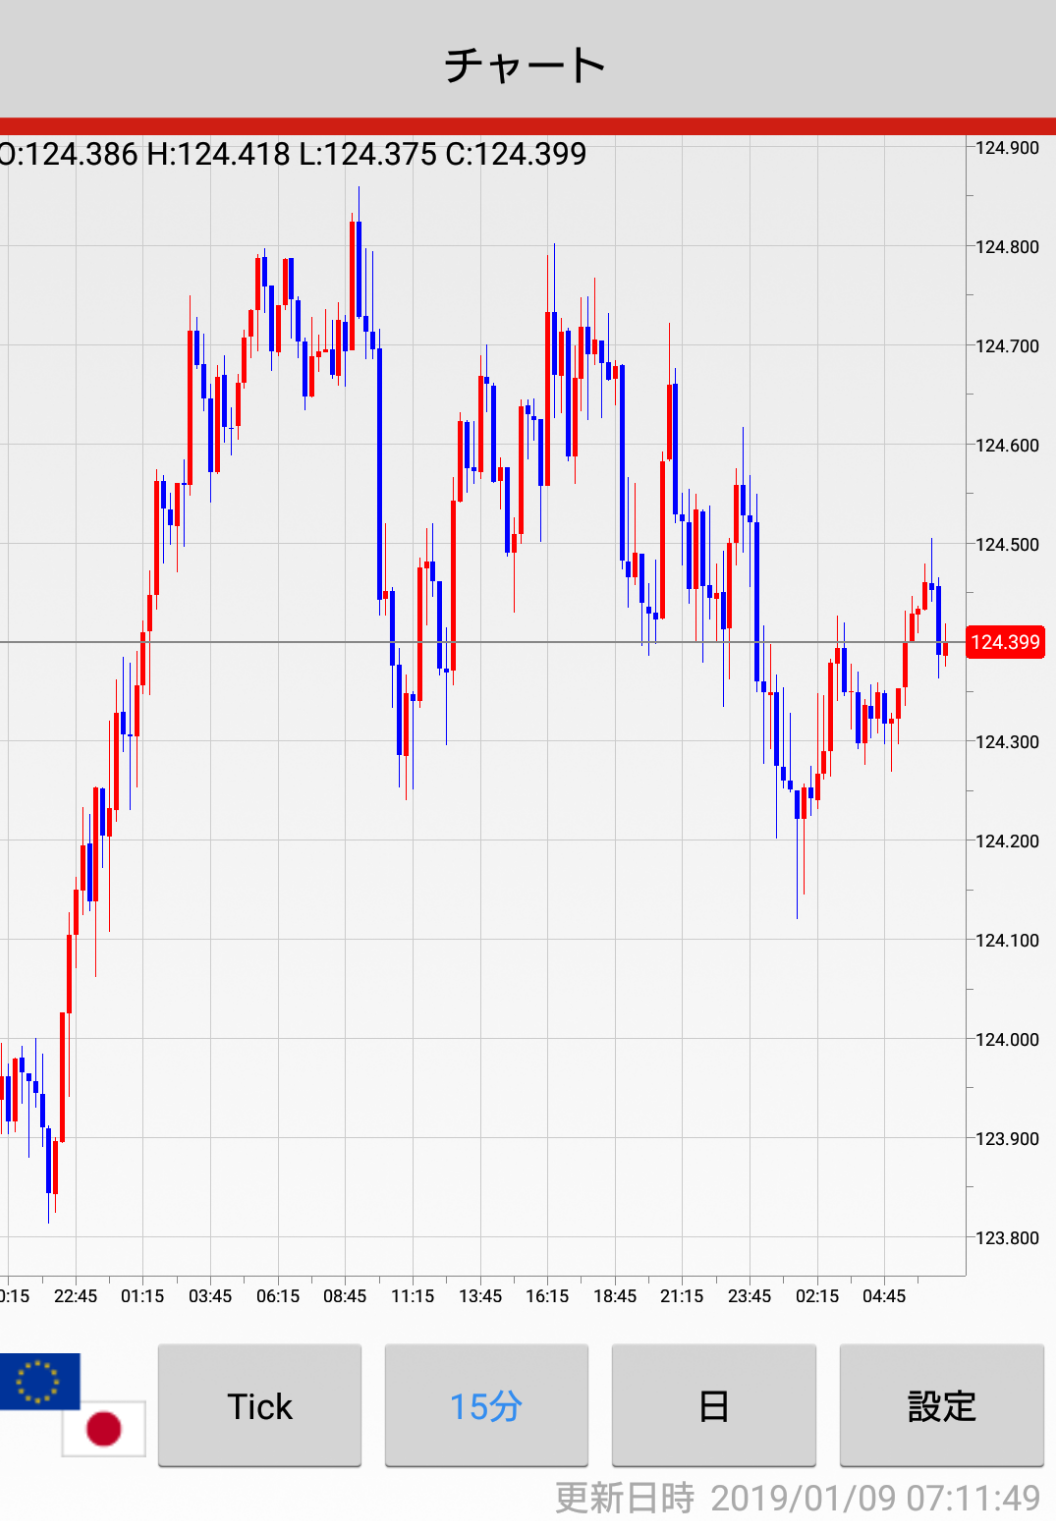
Task: Click the 更新日時 timestamp text
Action: (797, 1498)
